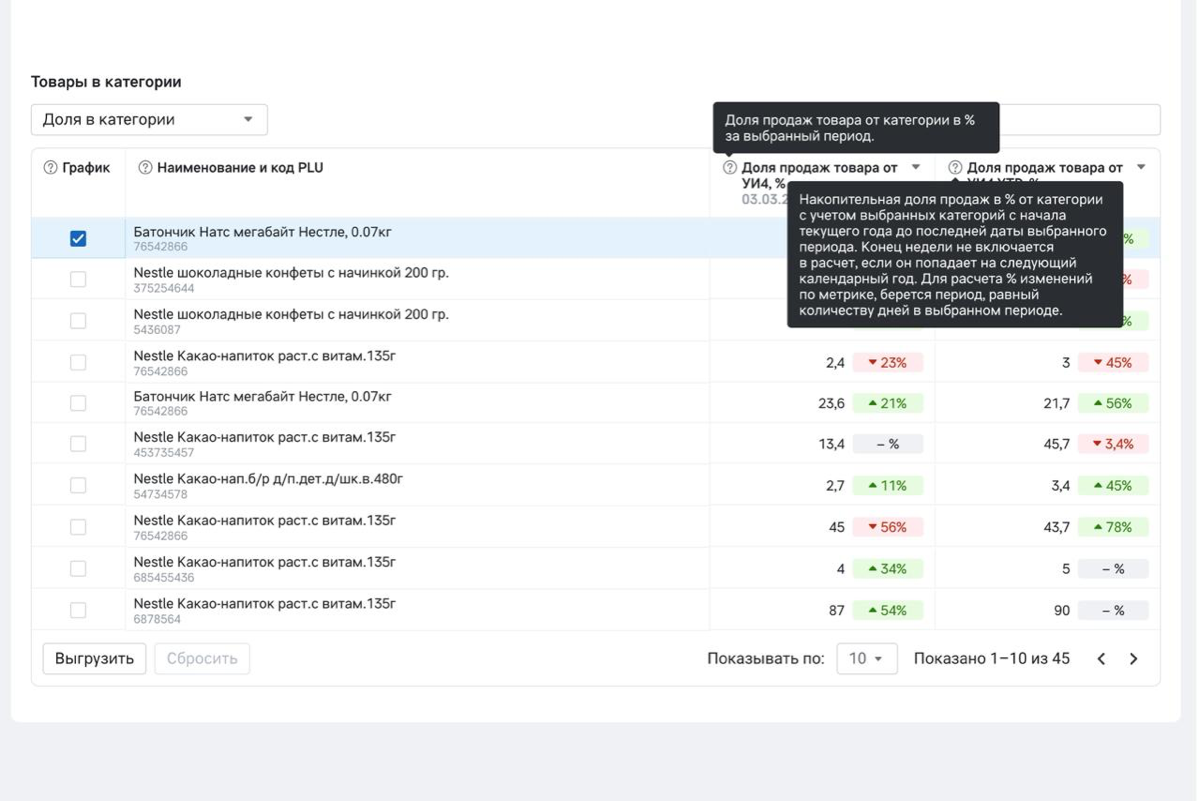Screen dimensions: 1199x801
Task: Click the product code 6878564 text
Action: (x=157, y=619)
